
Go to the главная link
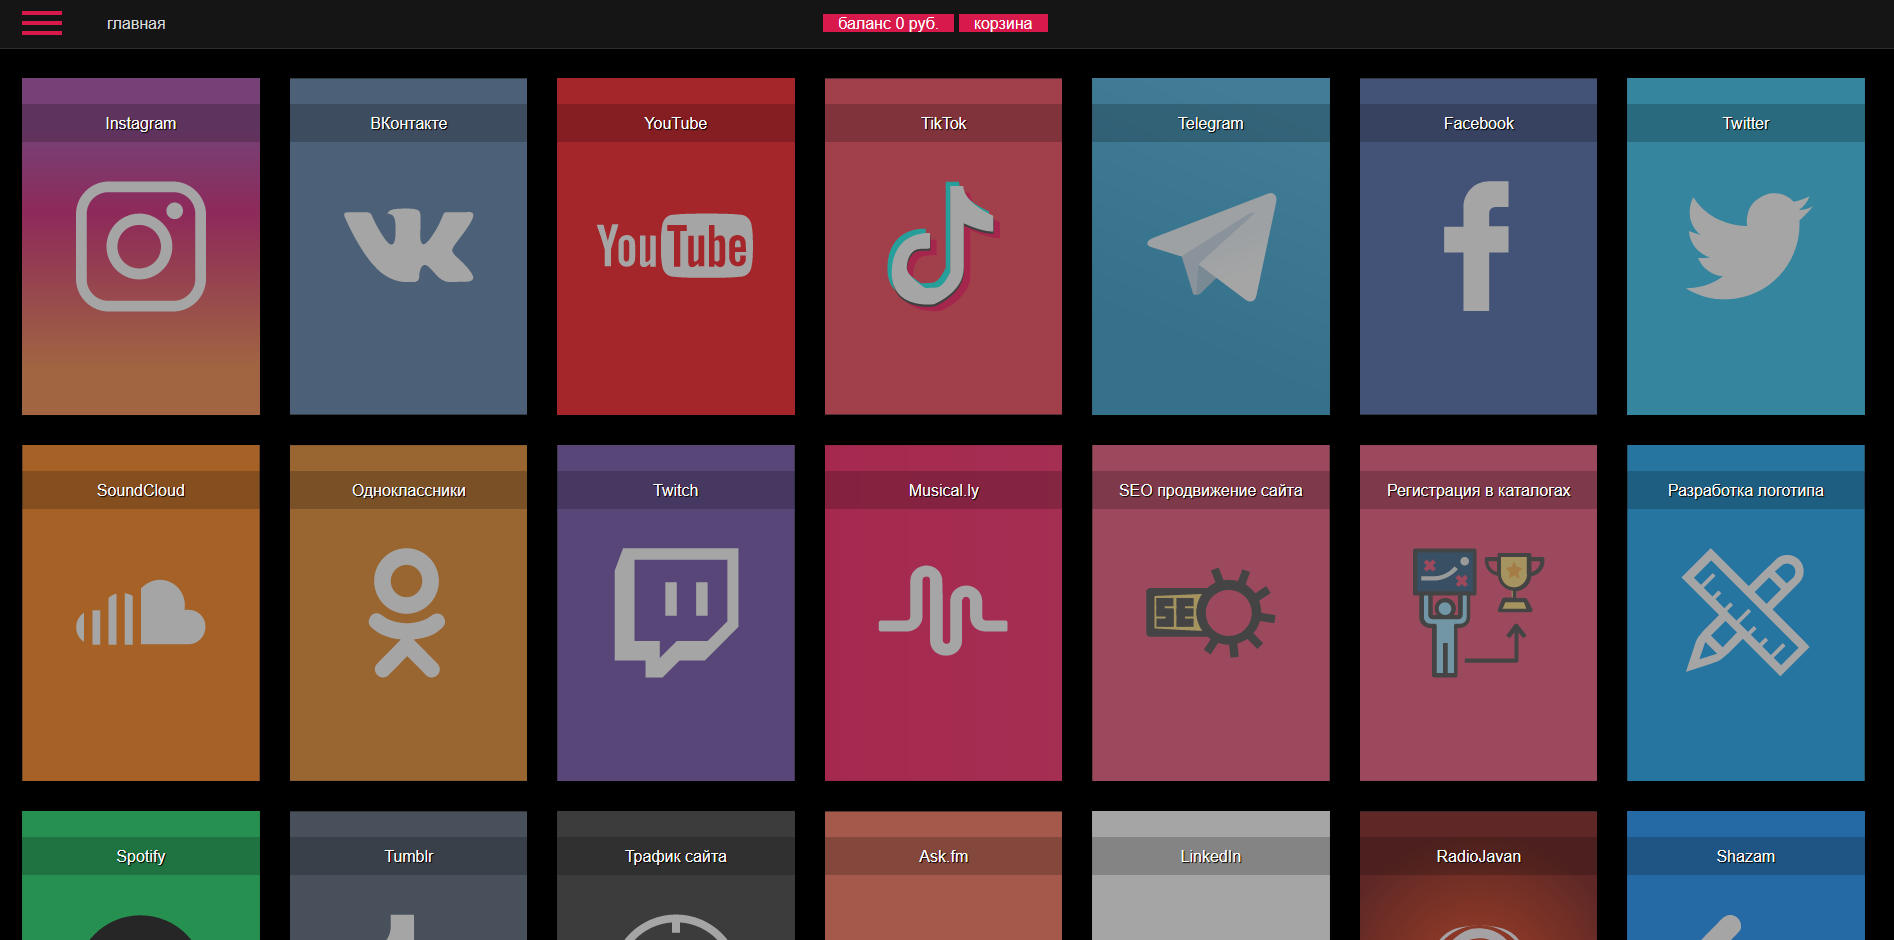point(136,23)
